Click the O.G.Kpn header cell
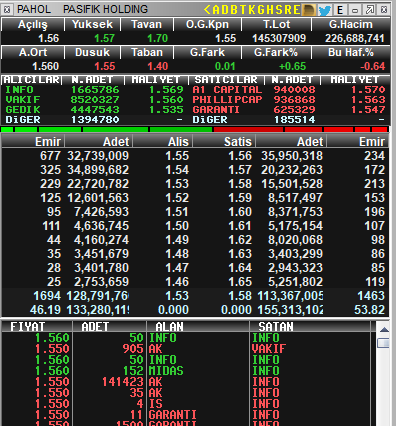This screenshot has width=396, height=426. [x=207, y=24]
